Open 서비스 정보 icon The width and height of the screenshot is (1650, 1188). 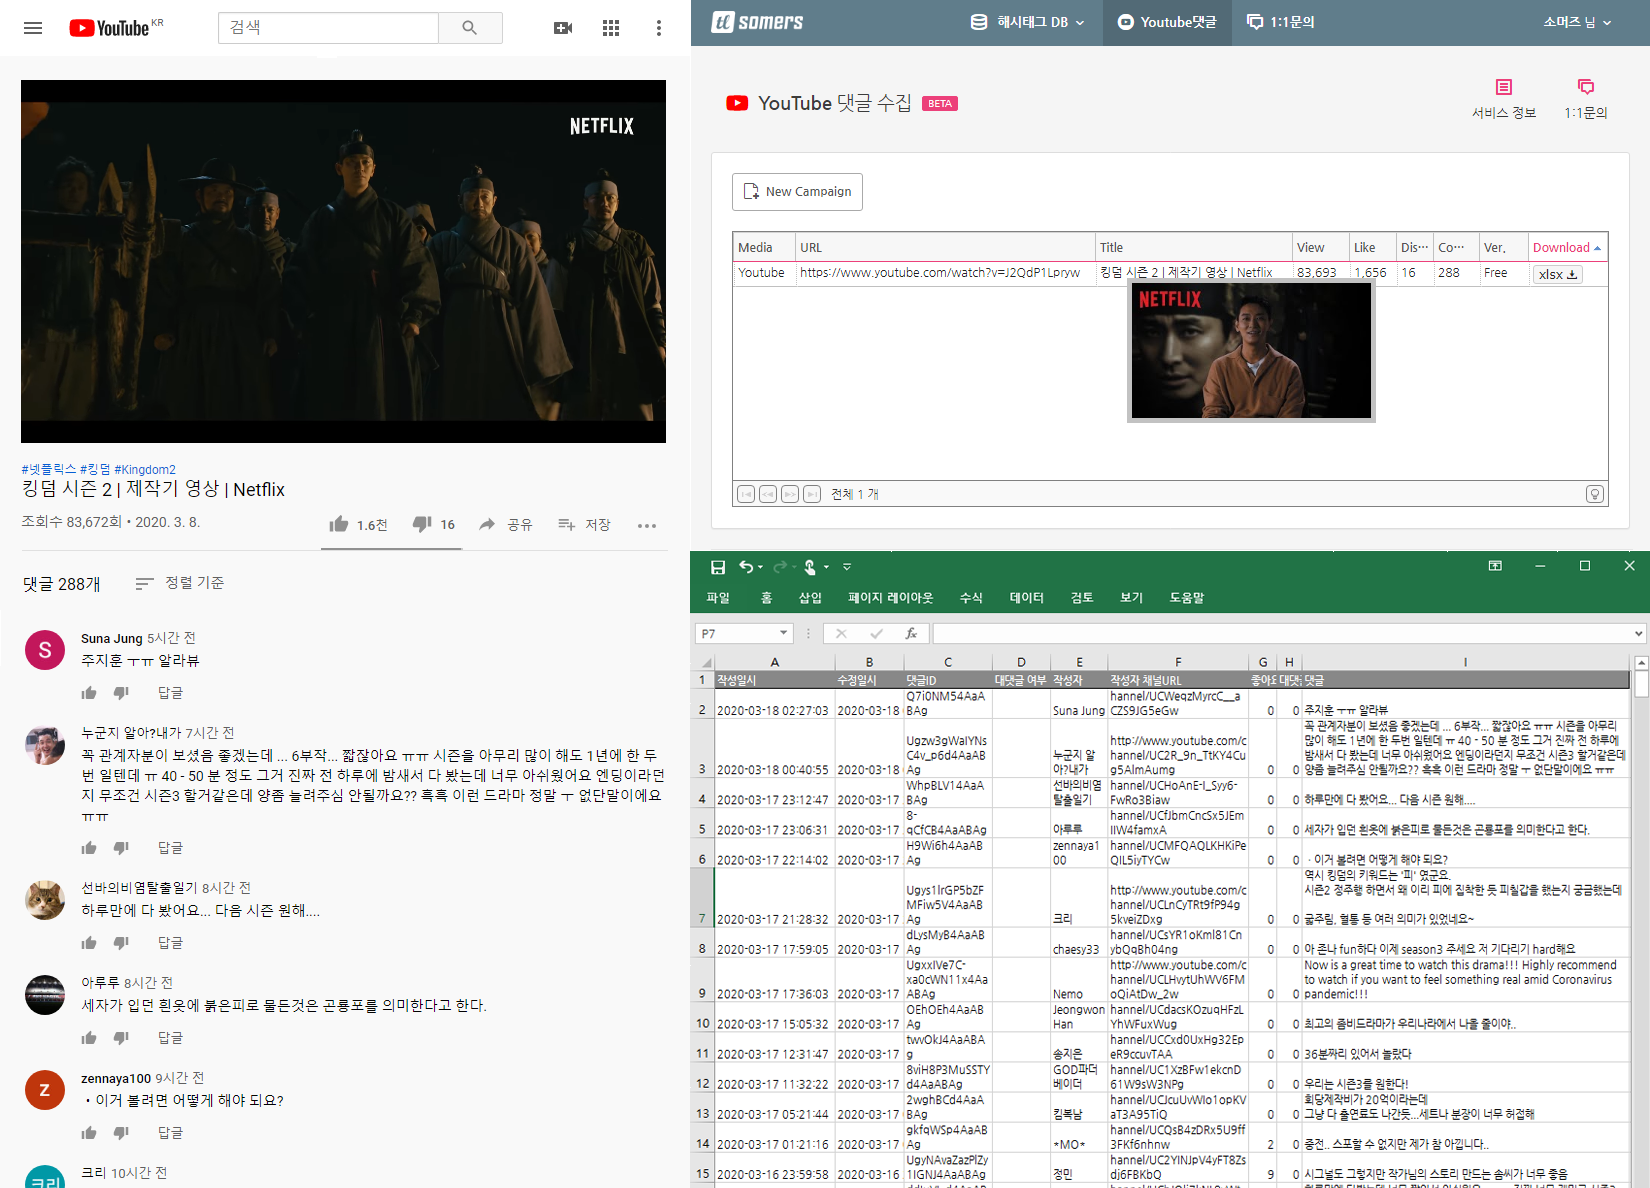point(1503,99)
